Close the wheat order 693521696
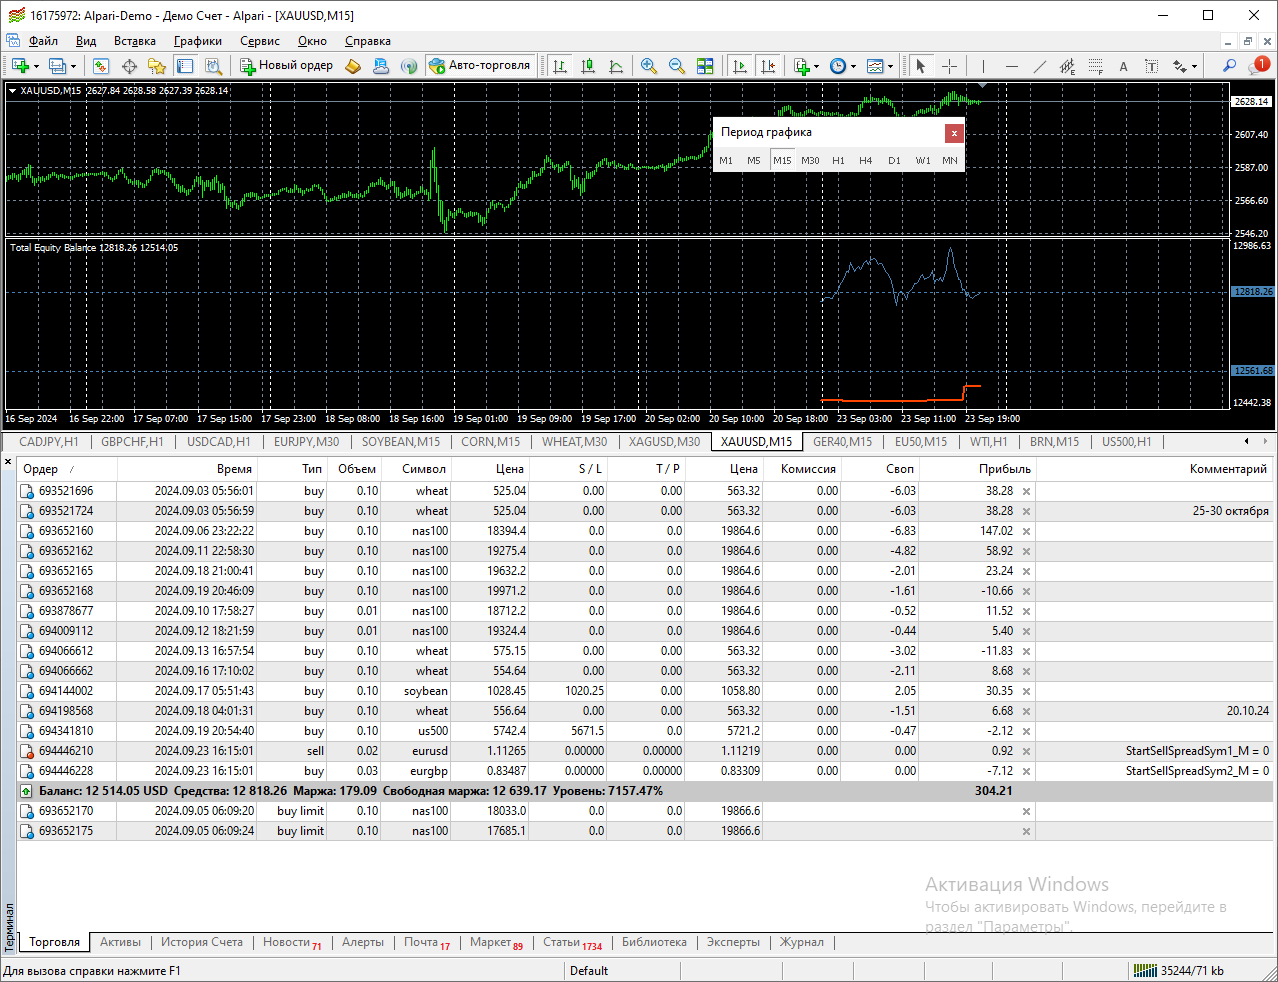Viewport: 1278px width, 982px height. coord(1026,491)
